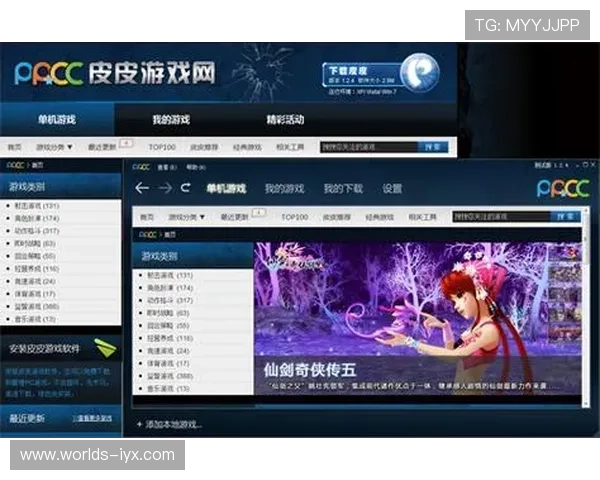Switch to 单机游戏 tab in the client

(x=226, y=188)
